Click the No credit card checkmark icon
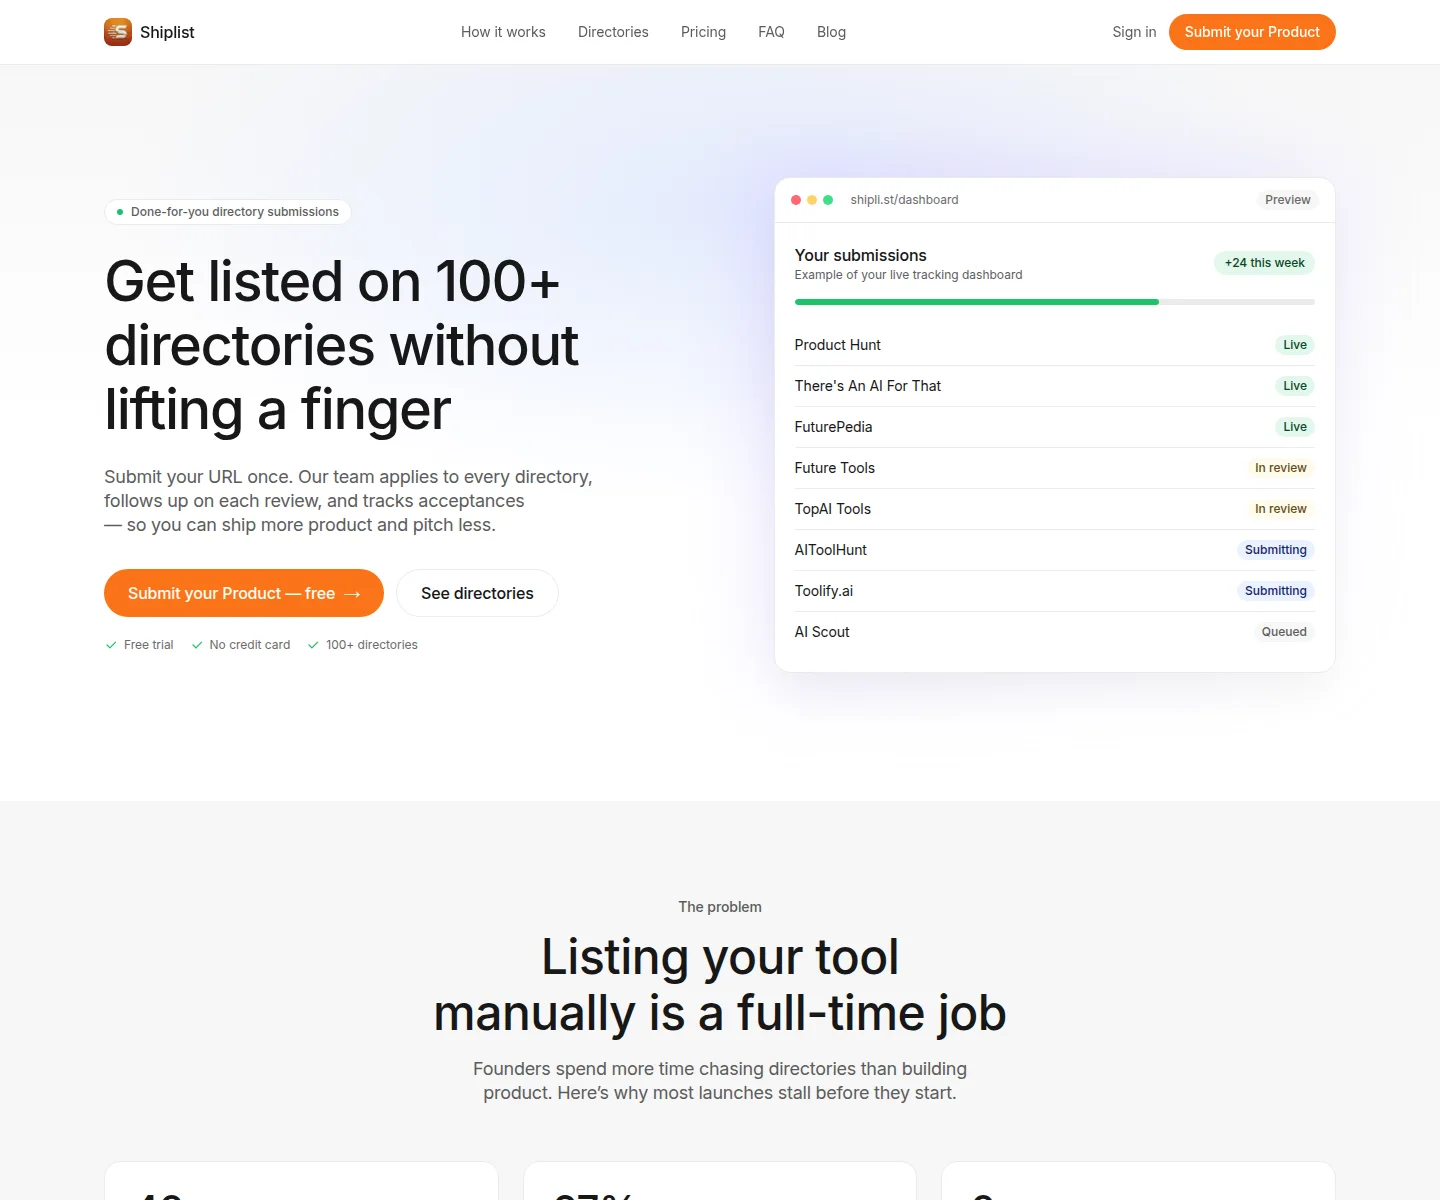The image size is (1440, 1200). pos(197,645)
